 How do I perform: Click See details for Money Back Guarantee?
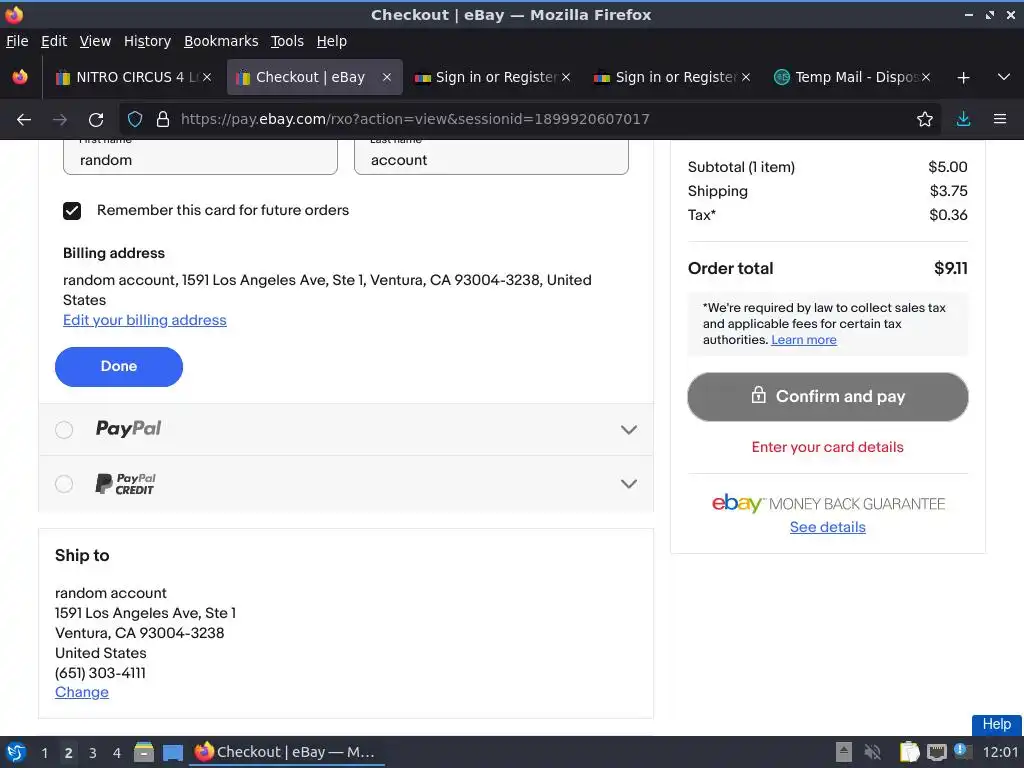coord(827,527)
